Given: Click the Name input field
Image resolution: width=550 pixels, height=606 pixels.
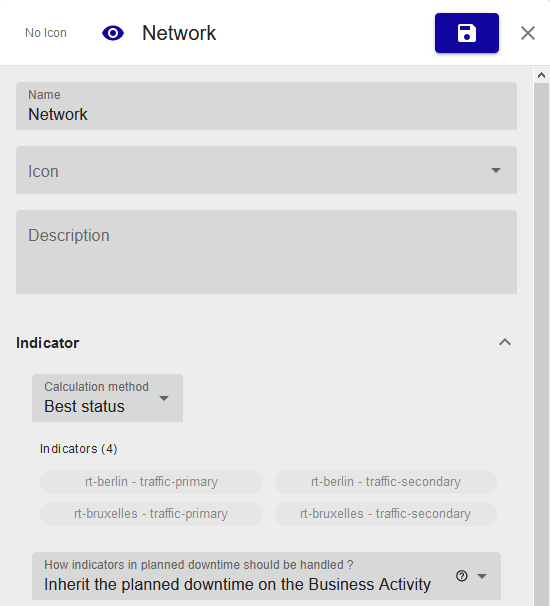Looking at the screenshot, I should click(266, 106).
